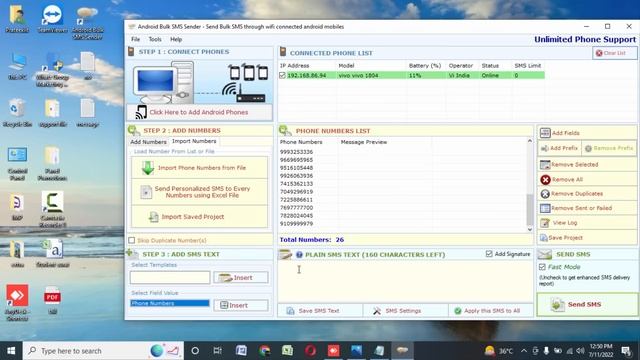Open the Help menu
Viewport: 640px width, 360px height.
point(176,39)
